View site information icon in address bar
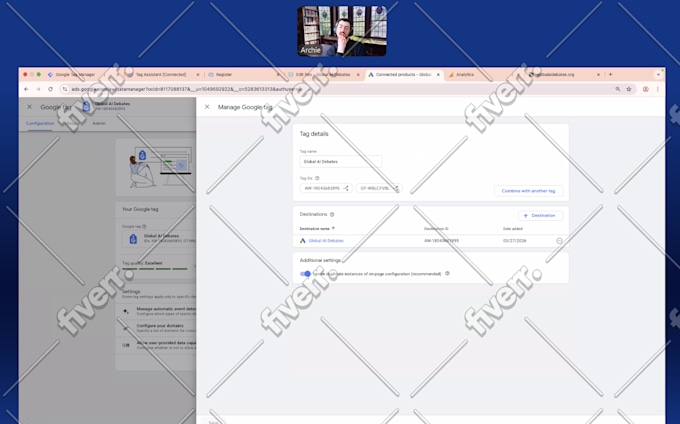 click(65, 89)
